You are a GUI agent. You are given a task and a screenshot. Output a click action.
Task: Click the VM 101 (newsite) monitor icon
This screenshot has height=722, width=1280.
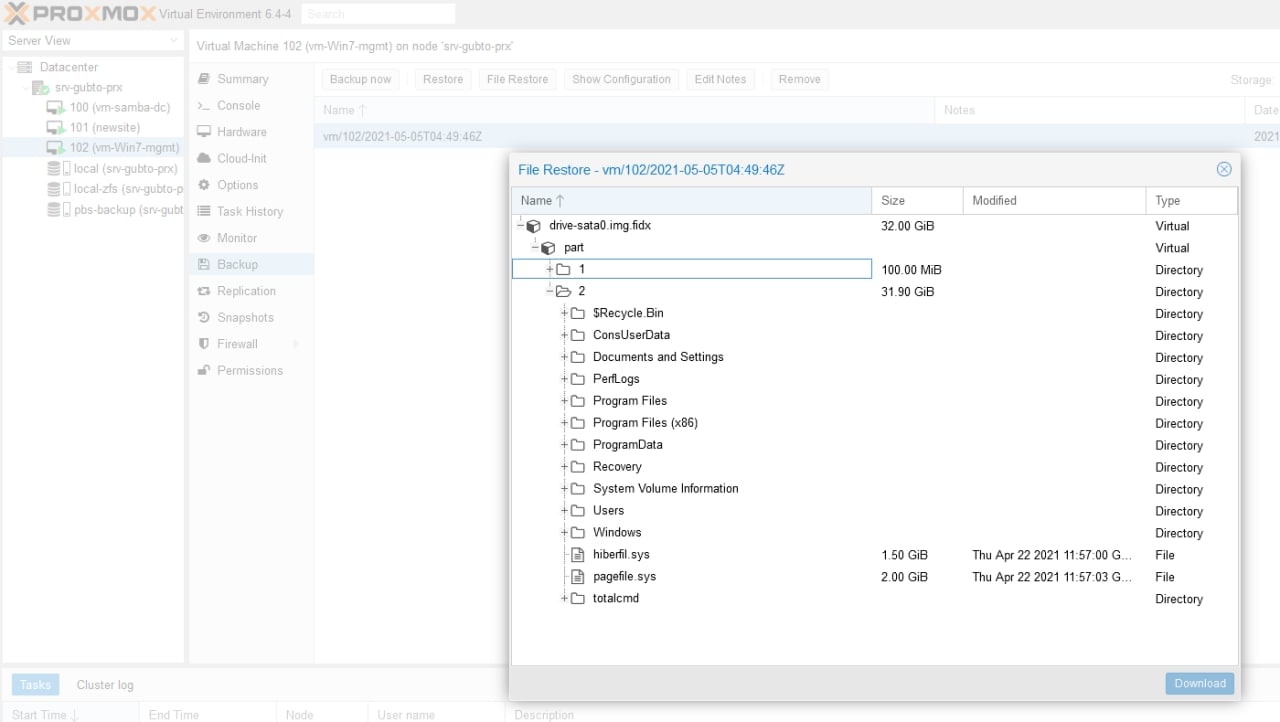(x=56, y=128)
